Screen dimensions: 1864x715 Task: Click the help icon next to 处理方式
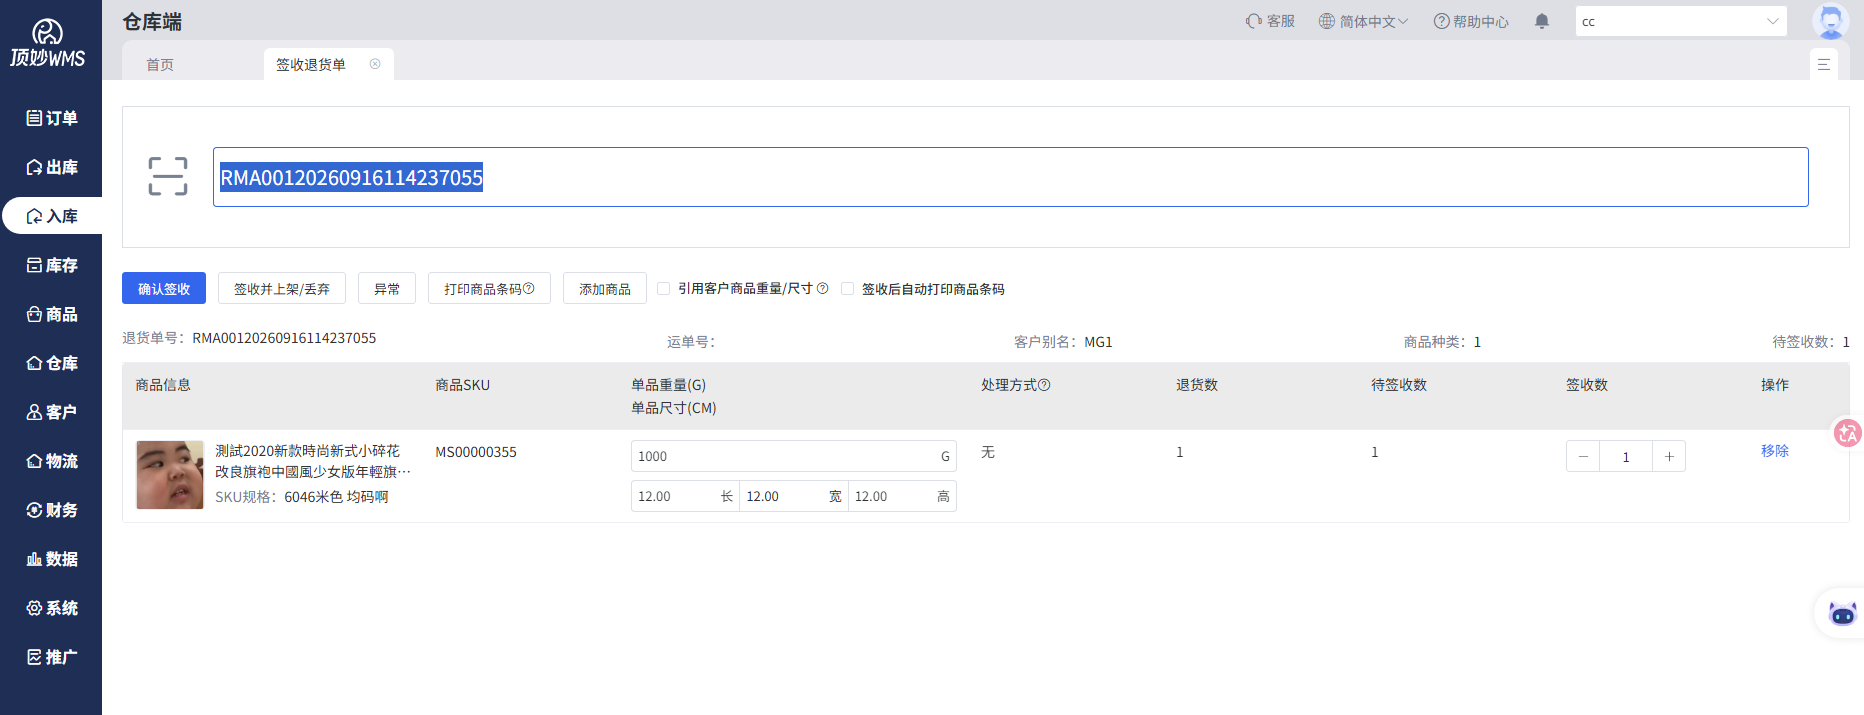[x=1044, y=385]
